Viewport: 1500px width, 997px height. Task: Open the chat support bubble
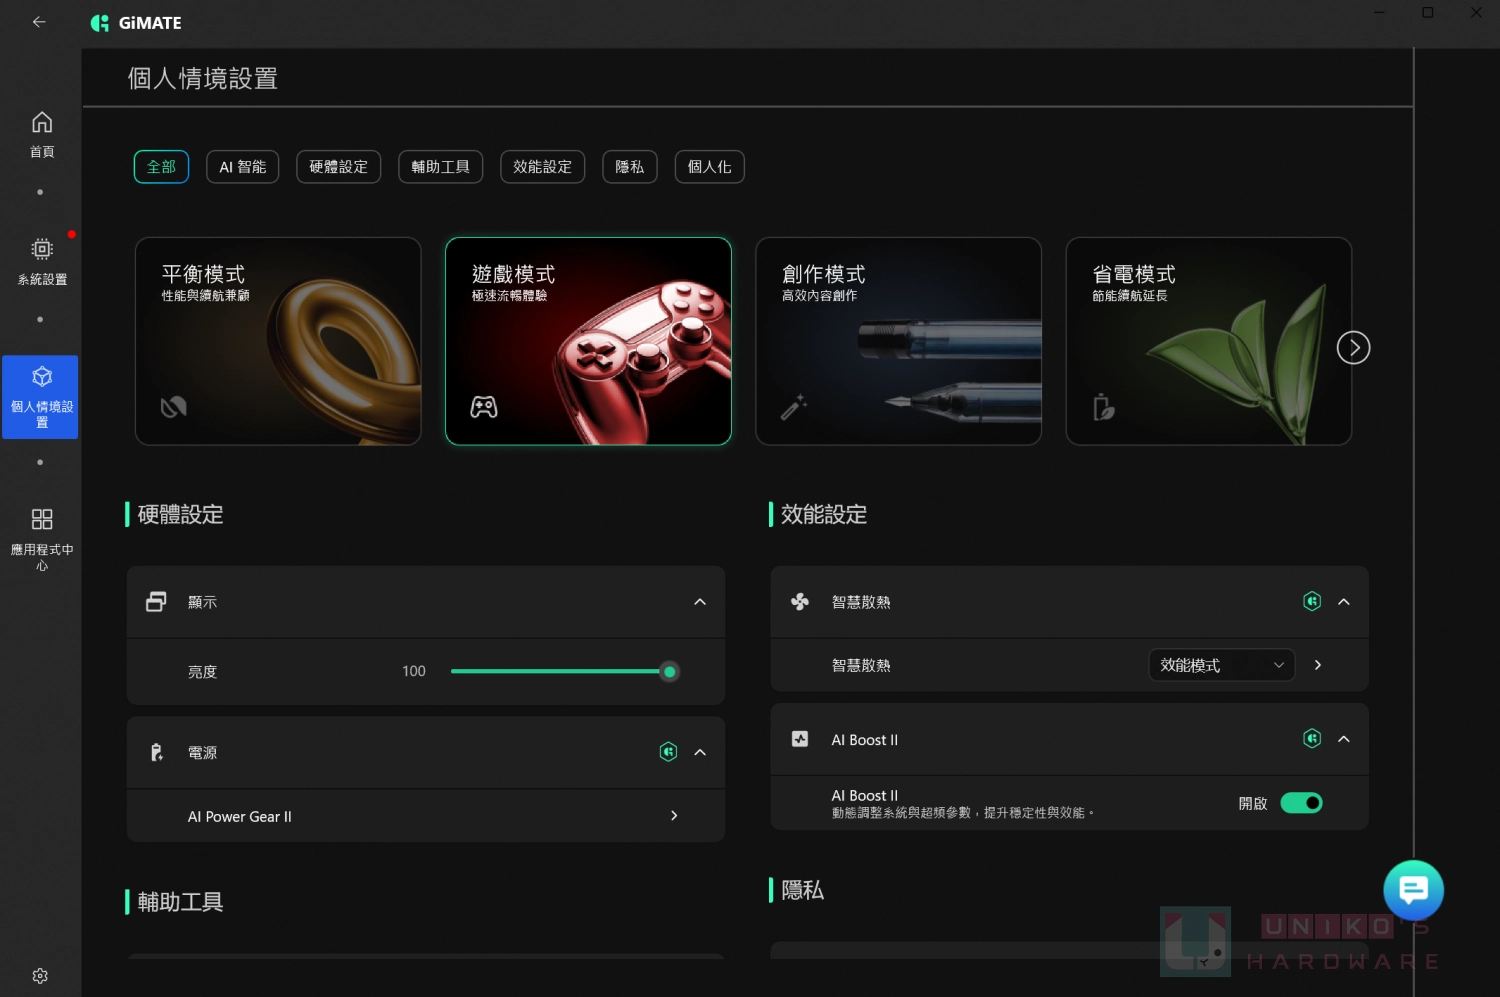1413,890
